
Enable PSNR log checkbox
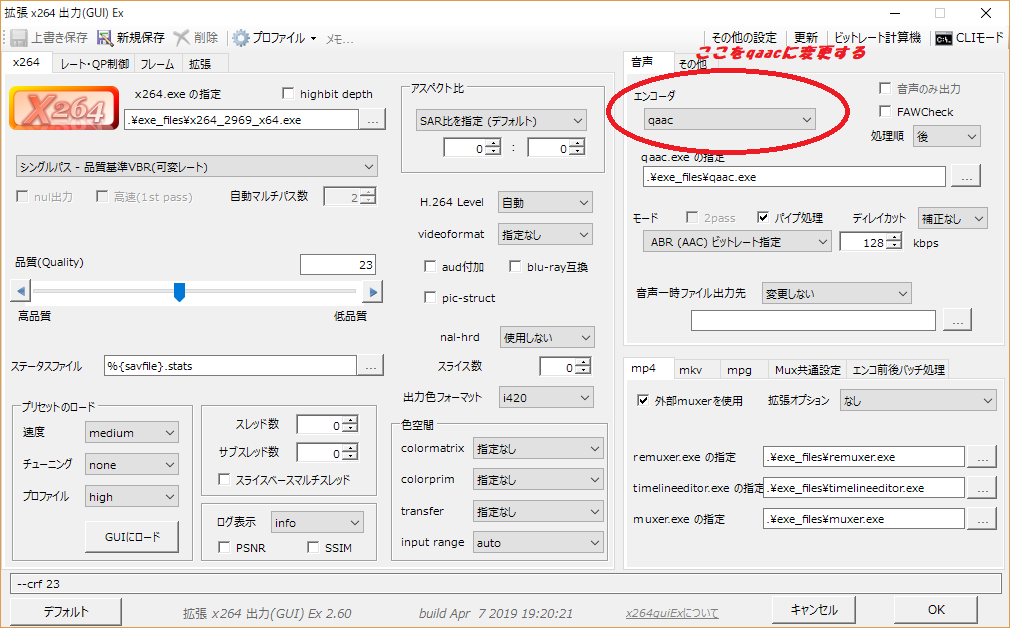224,547
